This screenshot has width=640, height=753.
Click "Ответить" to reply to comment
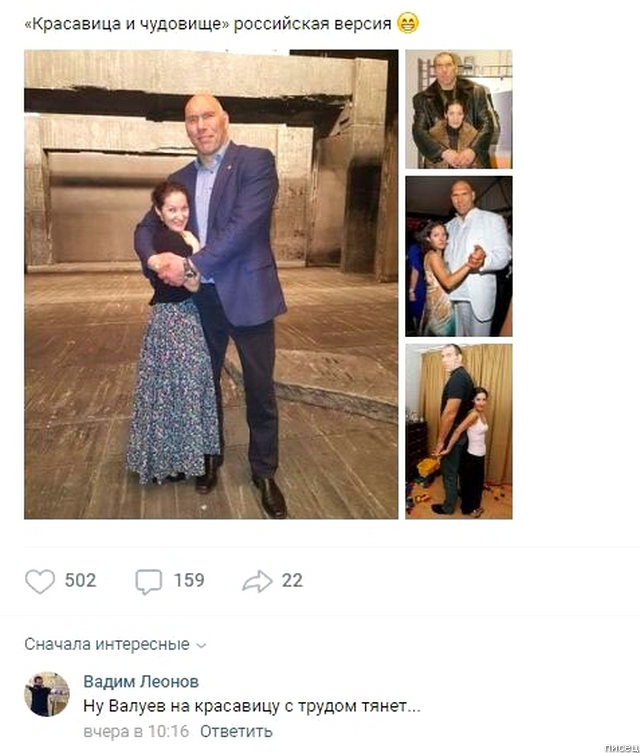[236, 731]
